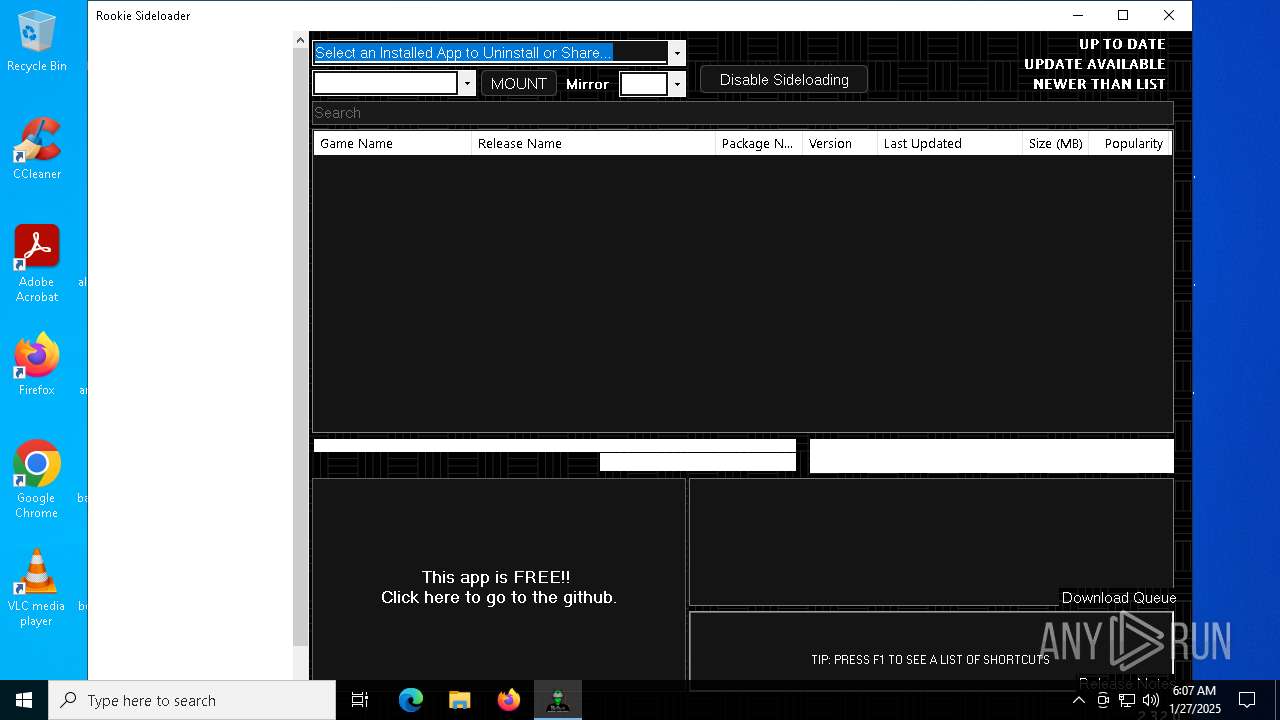Image resolution: width=1280 pixels, height=720 pixels.
Task: Launch Google Chrome from desktop
Action: (x=36, y=479)
